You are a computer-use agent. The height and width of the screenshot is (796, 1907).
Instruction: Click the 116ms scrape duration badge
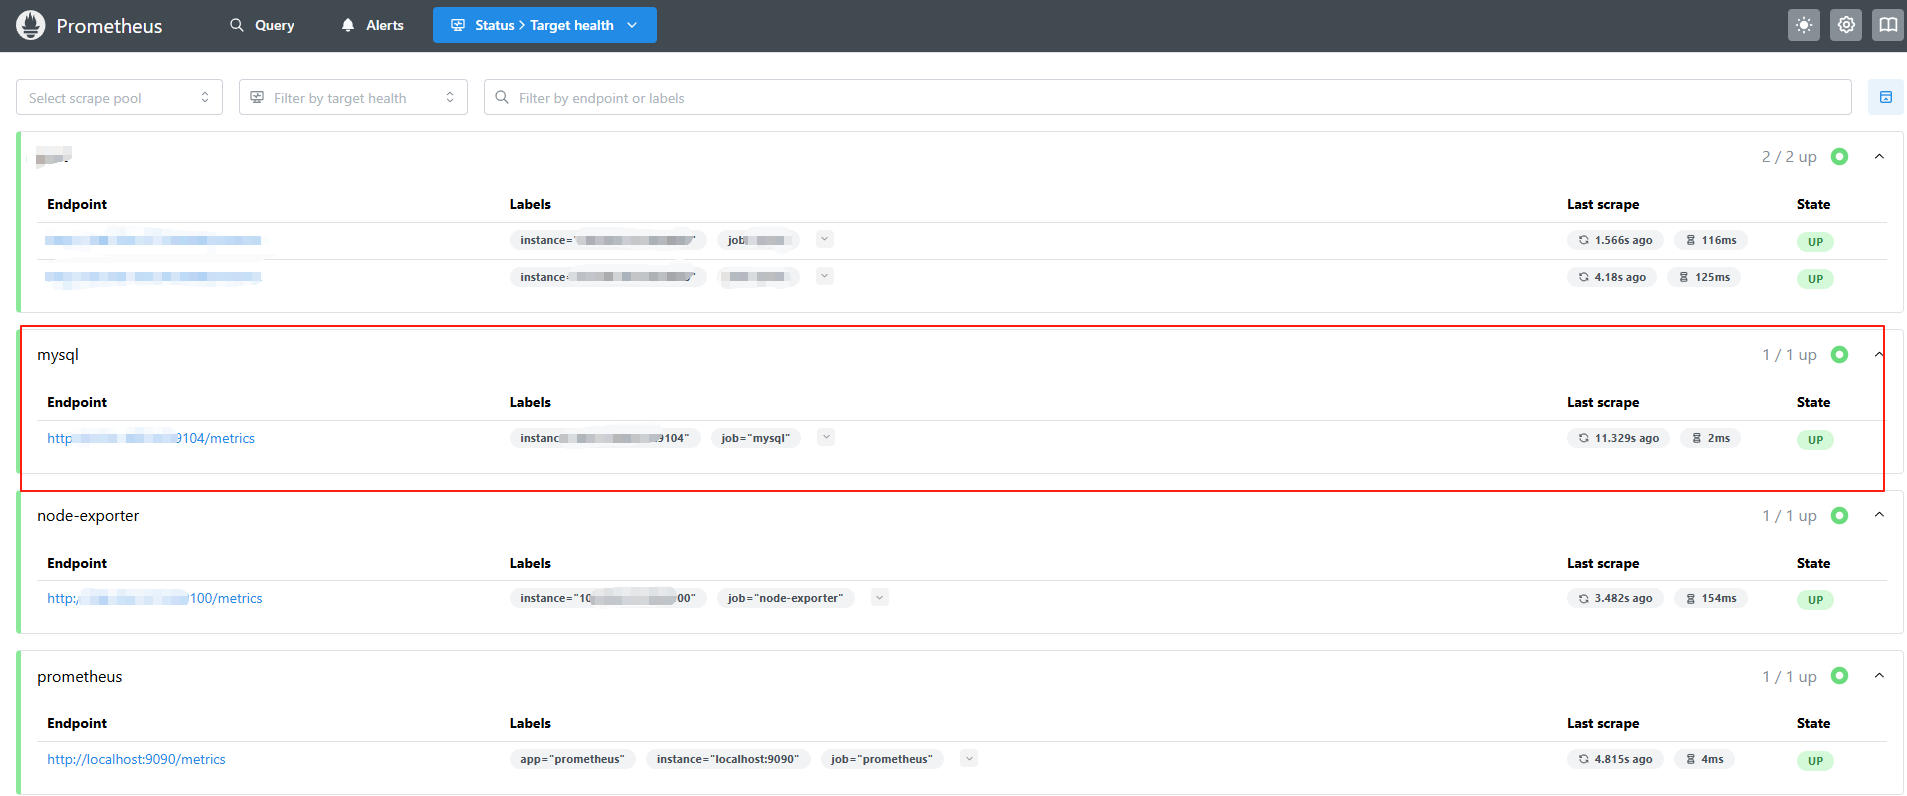(1711, 240)
